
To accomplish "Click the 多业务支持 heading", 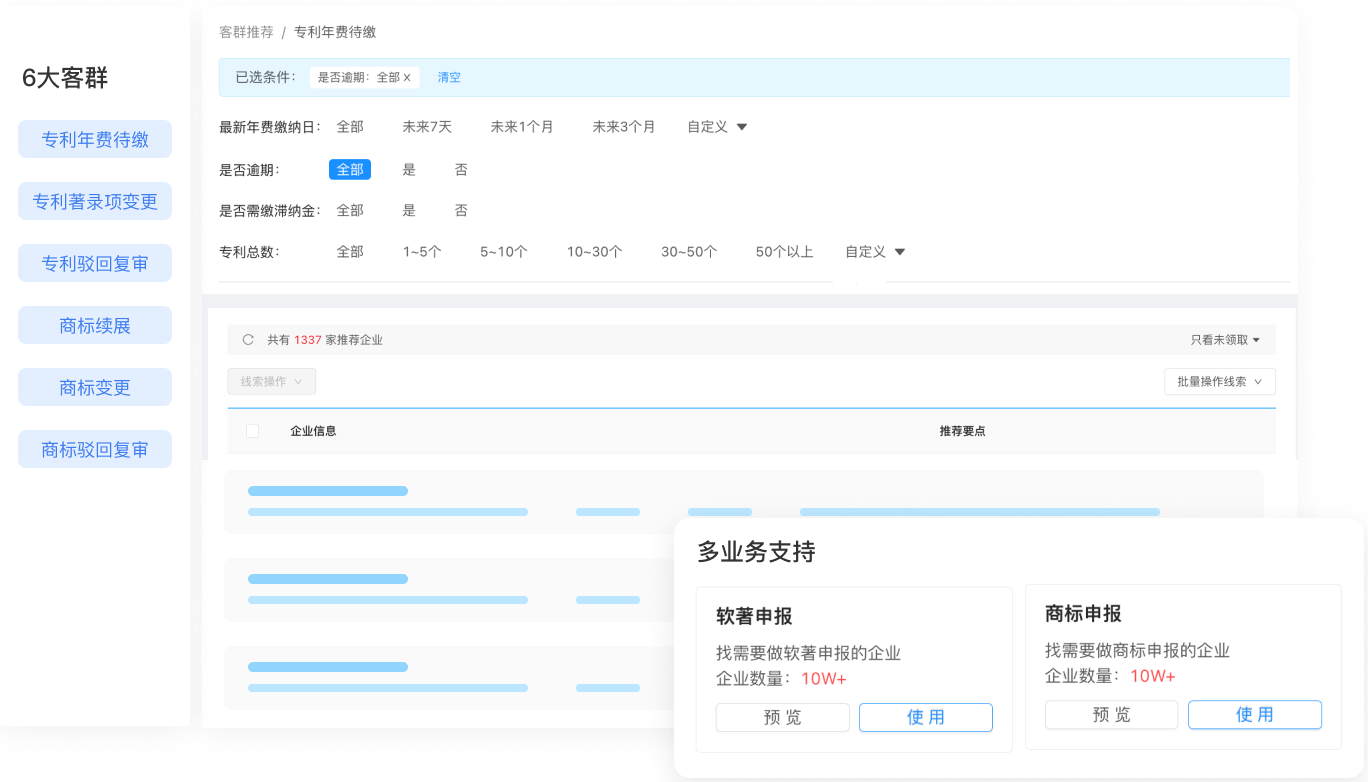I will pyautogui.click(x=756, y=551).
